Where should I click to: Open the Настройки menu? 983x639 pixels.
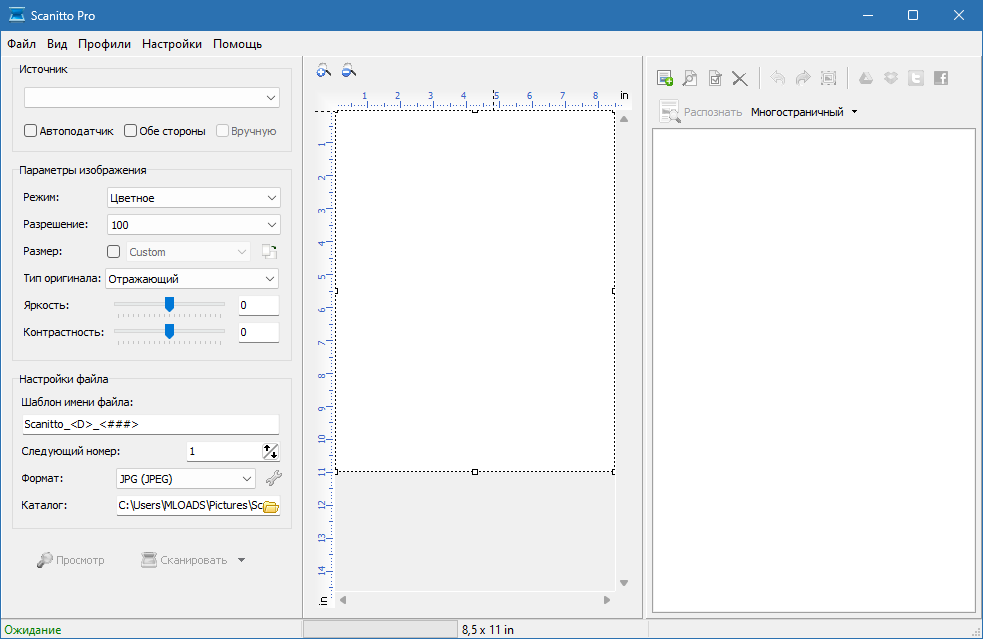tap(172, 44)
